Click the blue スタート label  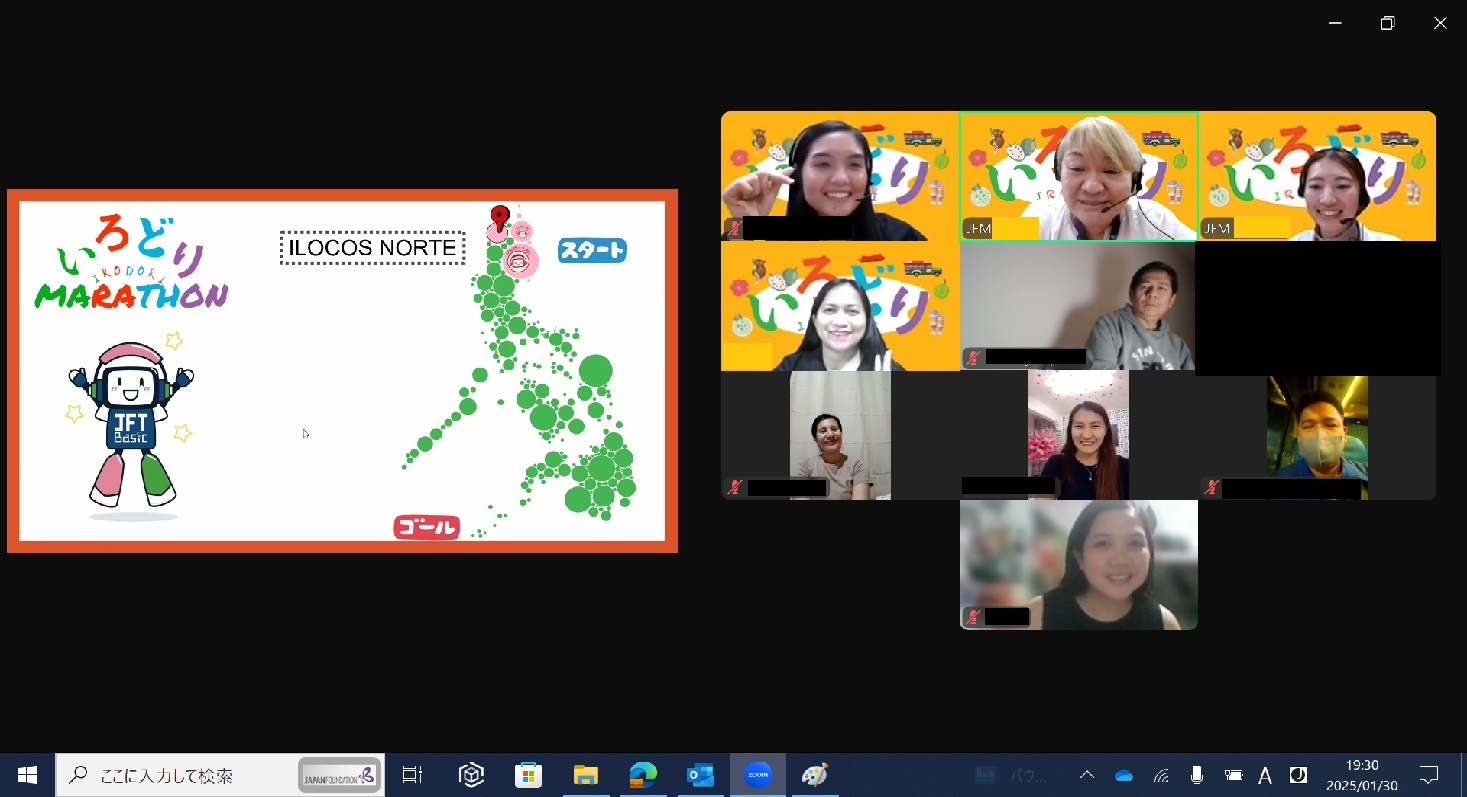(592, 250)
